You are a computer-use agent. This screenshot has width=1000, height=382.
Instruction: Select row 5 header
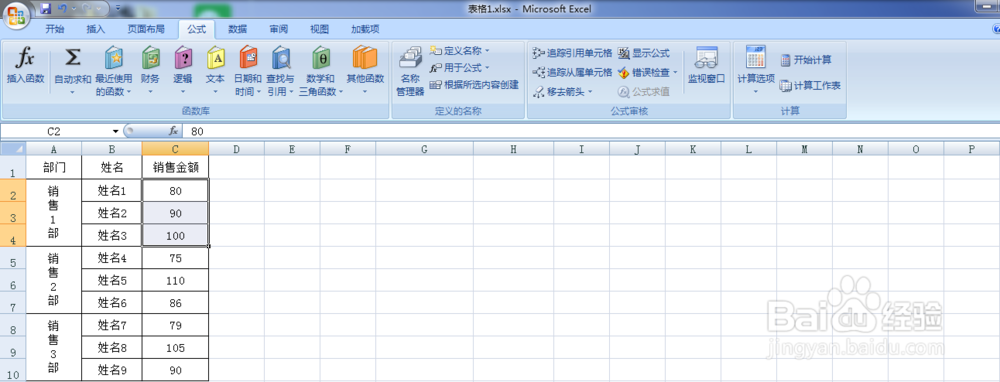13,258
